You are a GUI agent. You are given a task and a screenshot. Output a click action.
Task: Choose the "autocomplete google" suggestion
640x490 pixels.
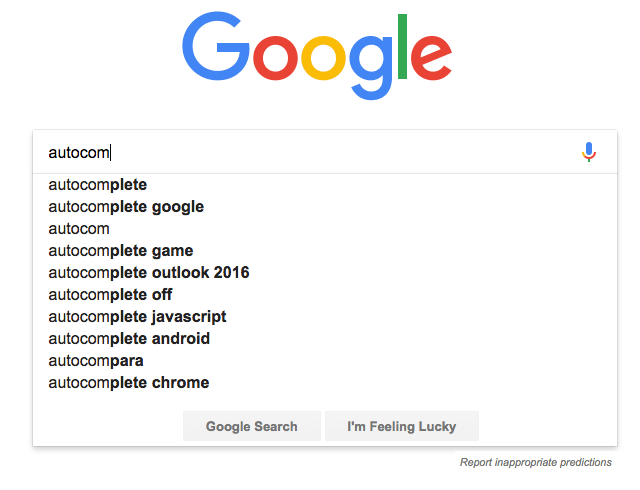pyautogui.click(x=126, y=207)
